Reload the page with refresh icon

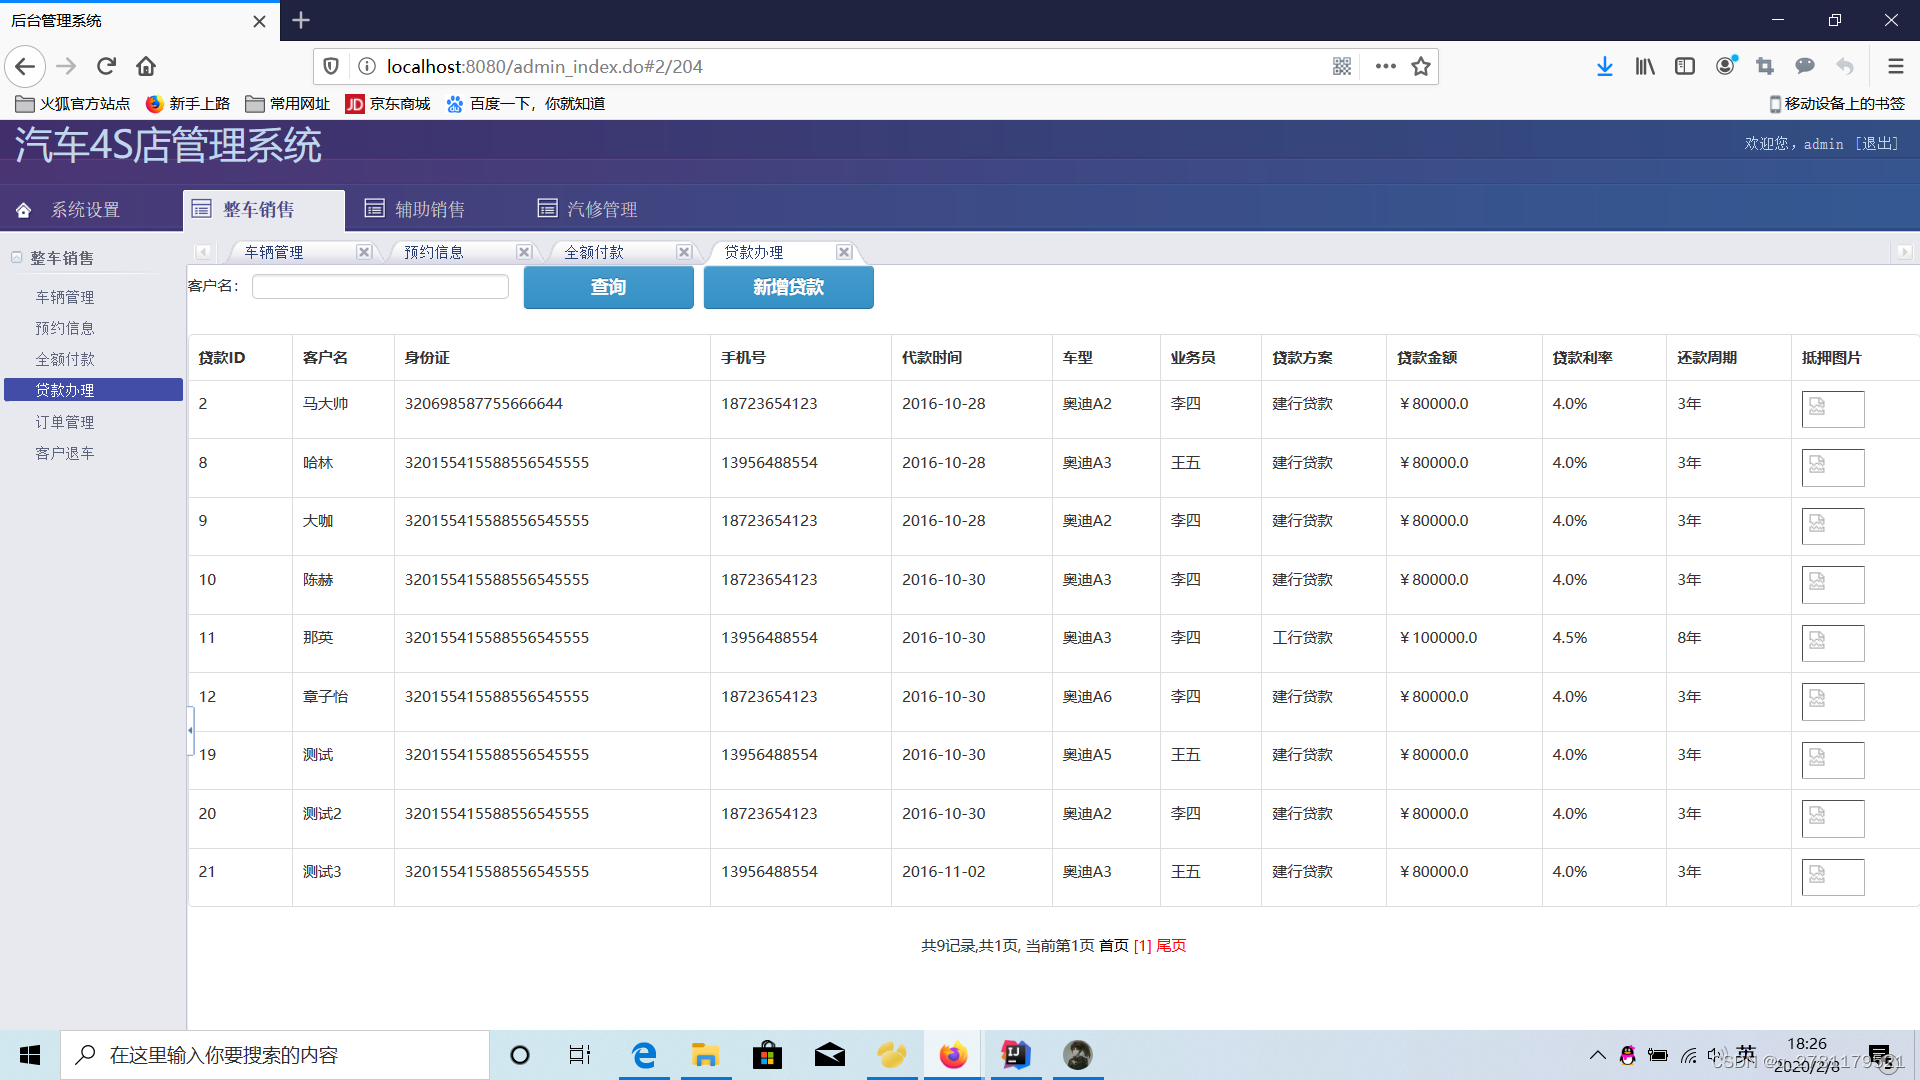(106, 66)
